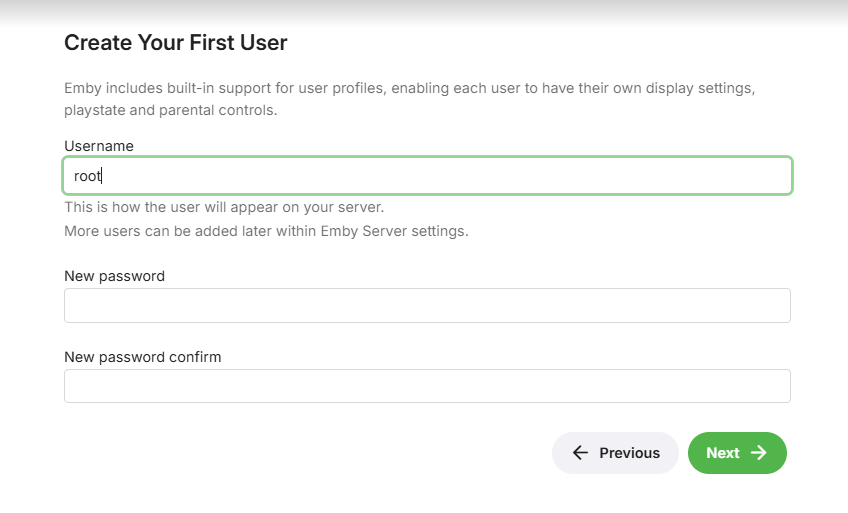
Task: Click the "This is how the user will appear" hint
Action: tap(224, 207)
